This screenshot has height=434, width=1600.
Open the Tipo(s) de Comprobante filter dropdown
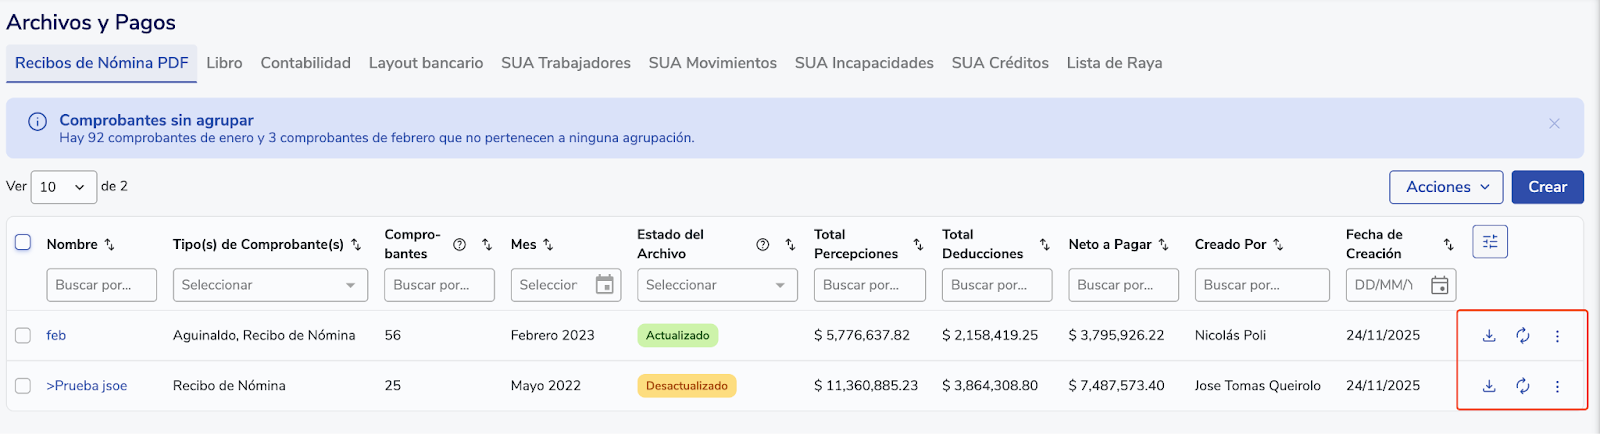pos(269,285)
